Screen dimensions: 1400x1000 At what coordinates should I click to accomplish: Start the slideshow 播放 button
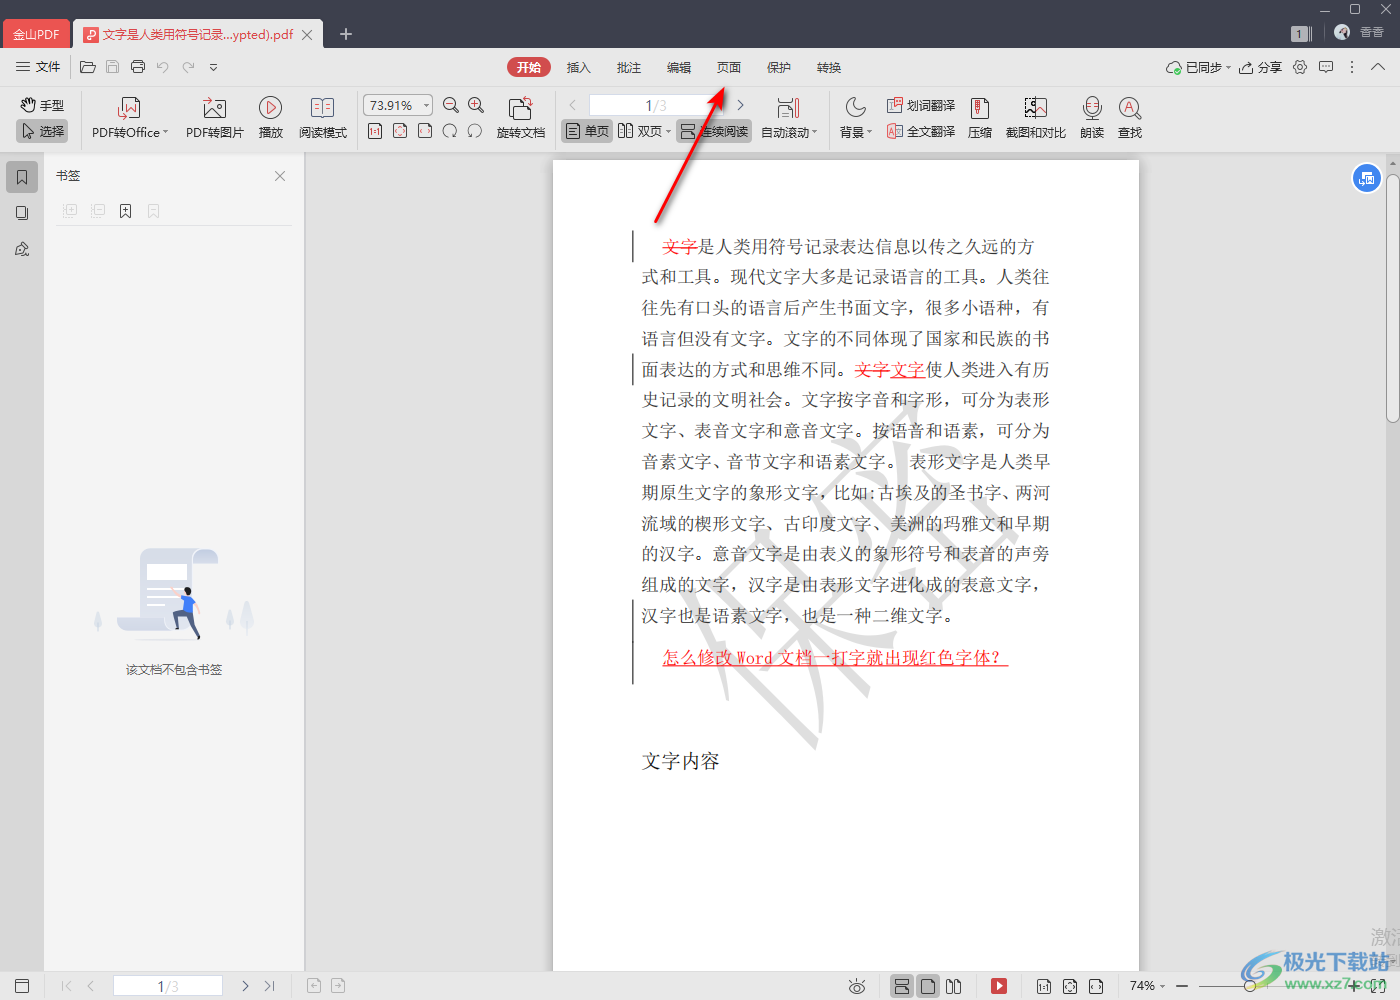coord(270,117)
